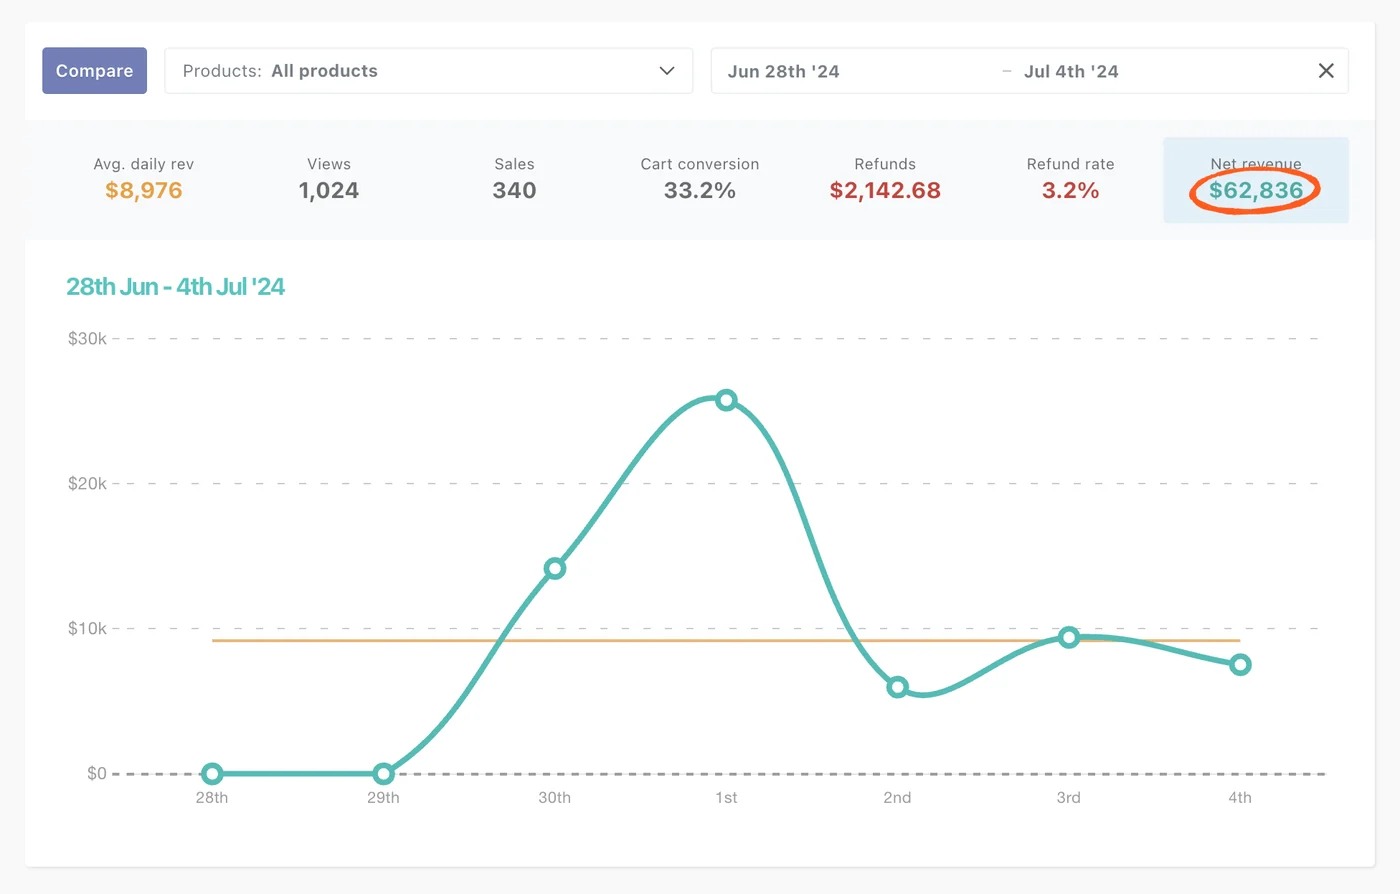The width and height of the screenshot is (1400, 894).
Task: Click the 30th data point on chart
Action: 555,569
